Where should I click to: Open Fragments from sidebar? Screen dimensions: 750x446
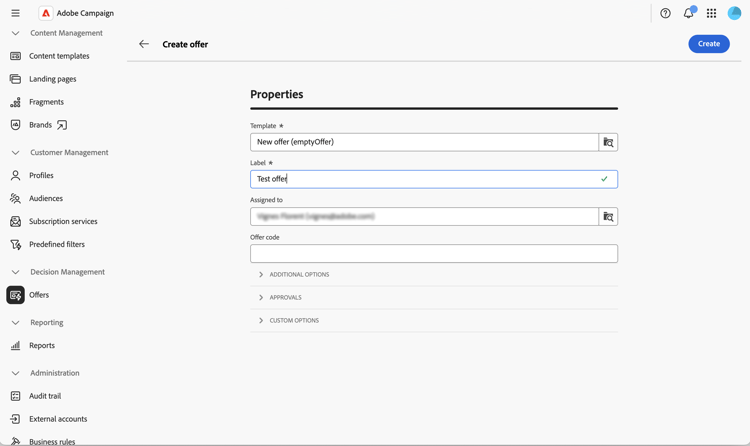coord(46,102)
